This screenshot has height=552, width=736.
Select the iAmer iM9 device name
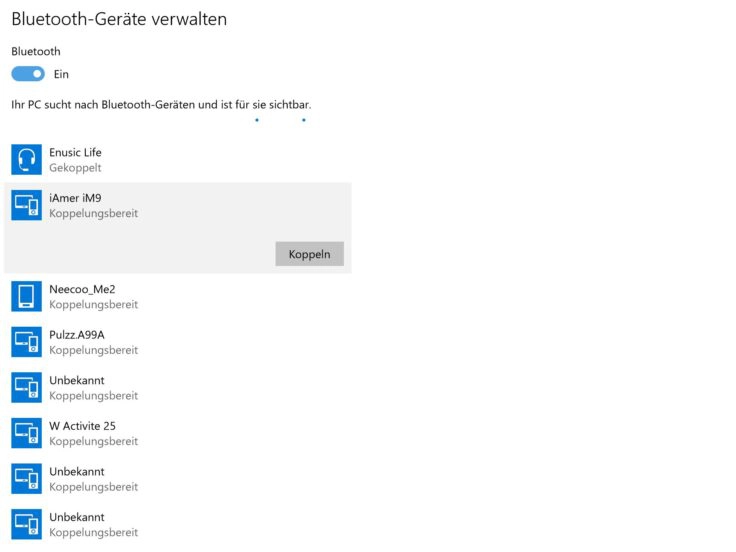tap(75, 198)
